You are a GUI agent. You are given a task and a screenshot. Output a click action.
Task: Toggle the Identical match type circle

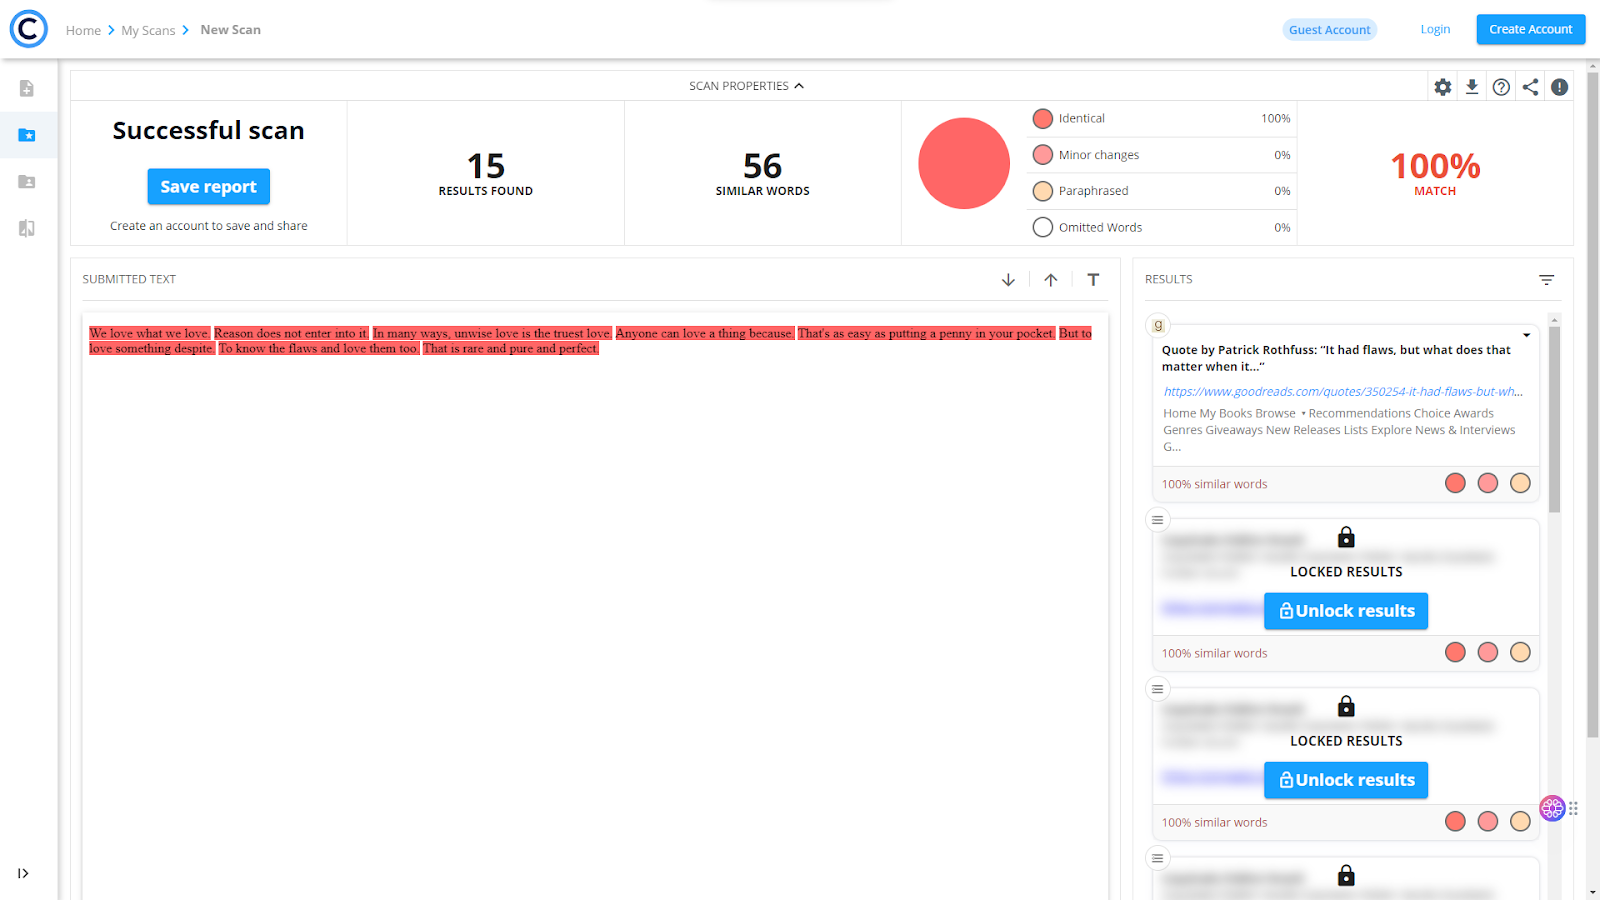(x=1043, y=119)
